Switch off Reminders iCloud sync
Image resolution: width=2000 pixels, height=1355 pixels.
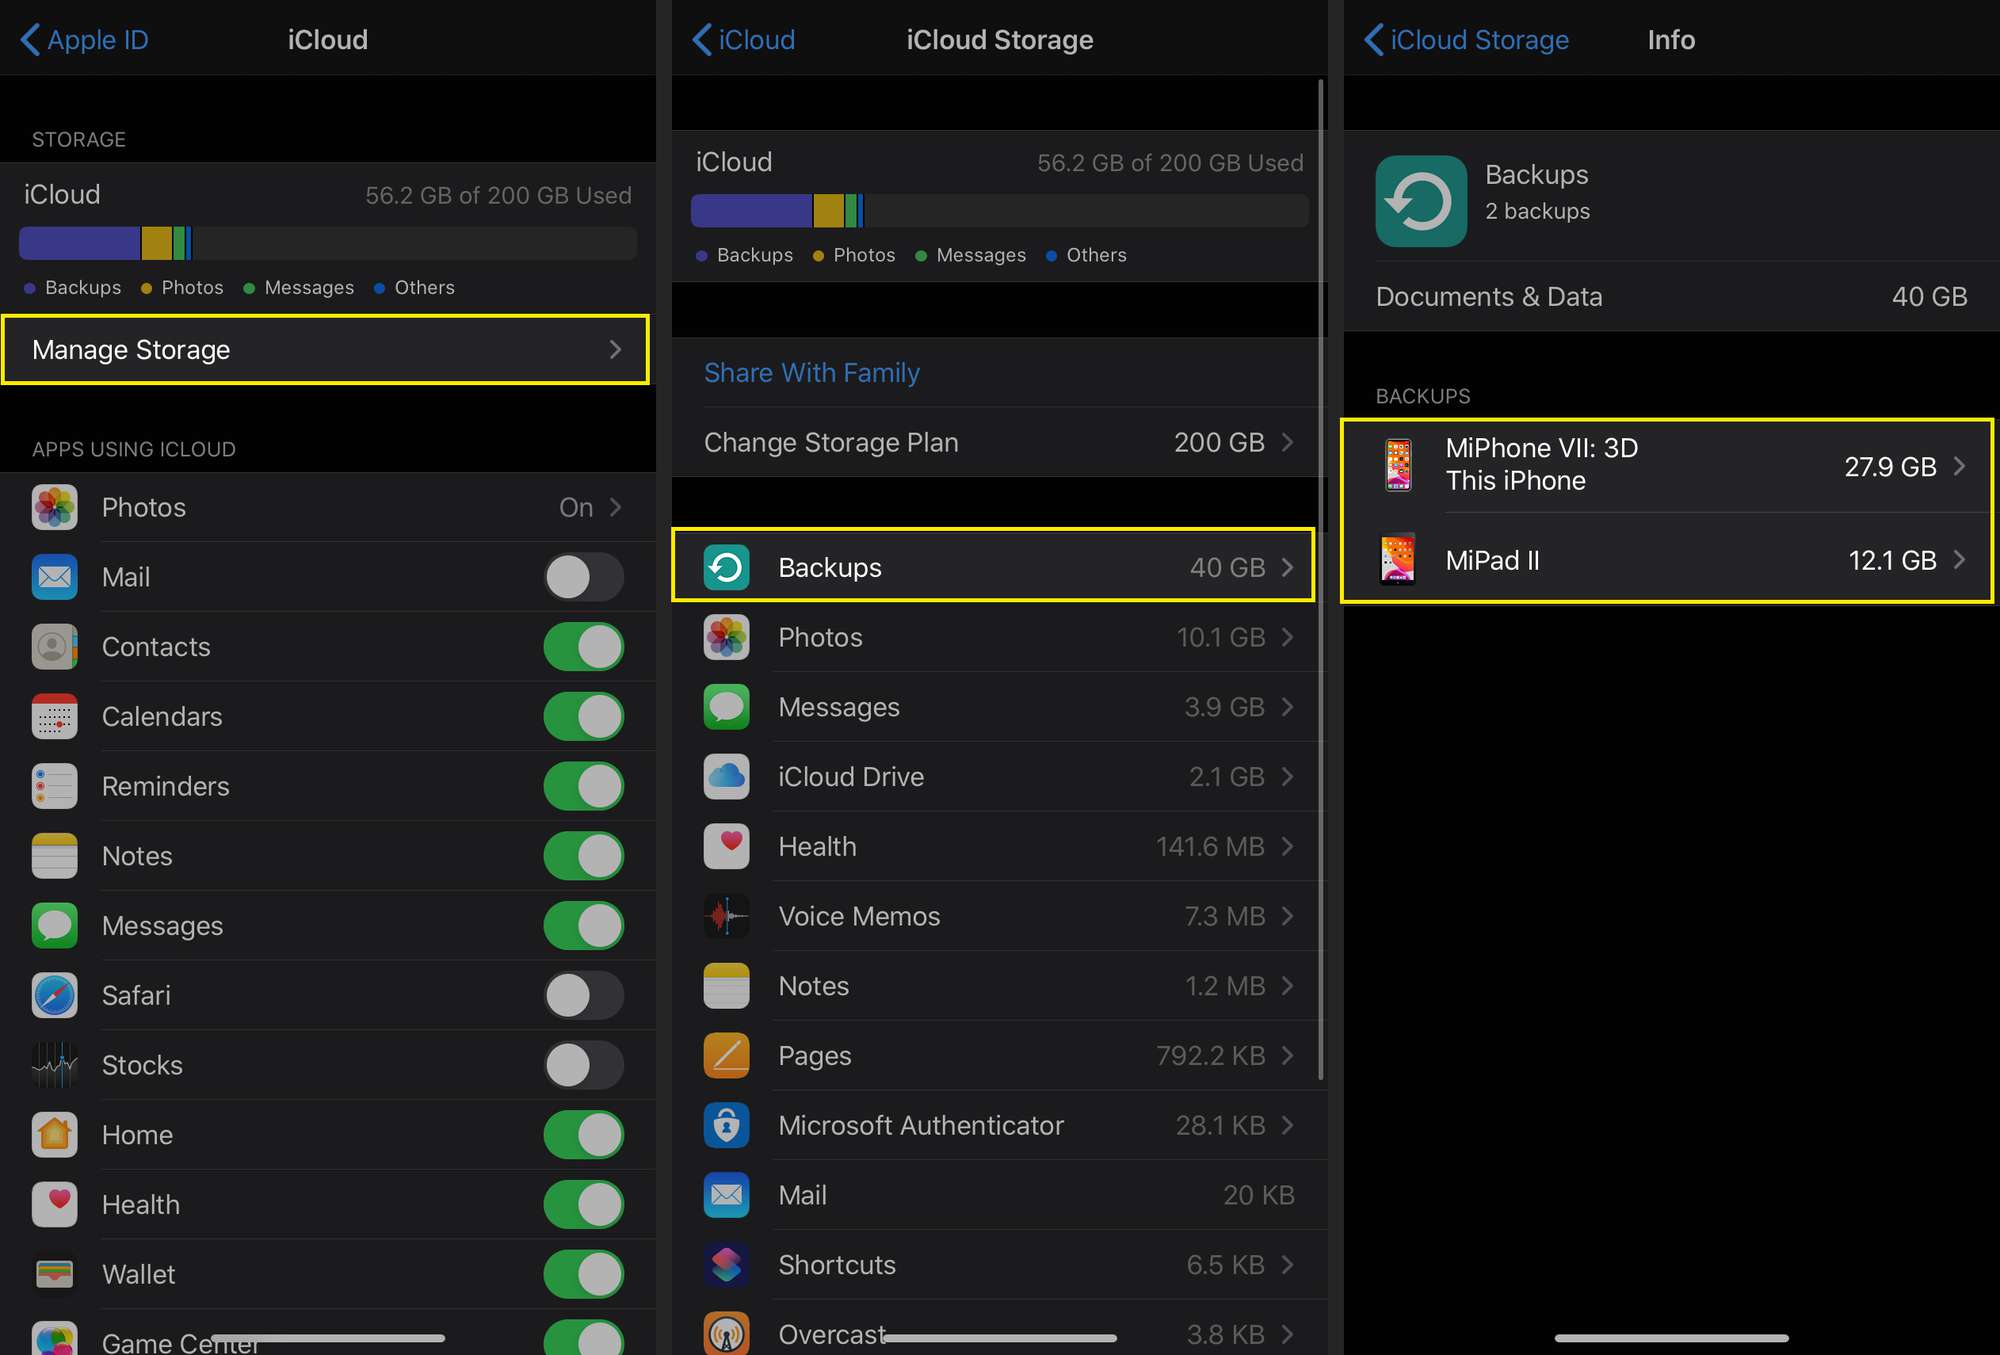click(x=584, y=786)
